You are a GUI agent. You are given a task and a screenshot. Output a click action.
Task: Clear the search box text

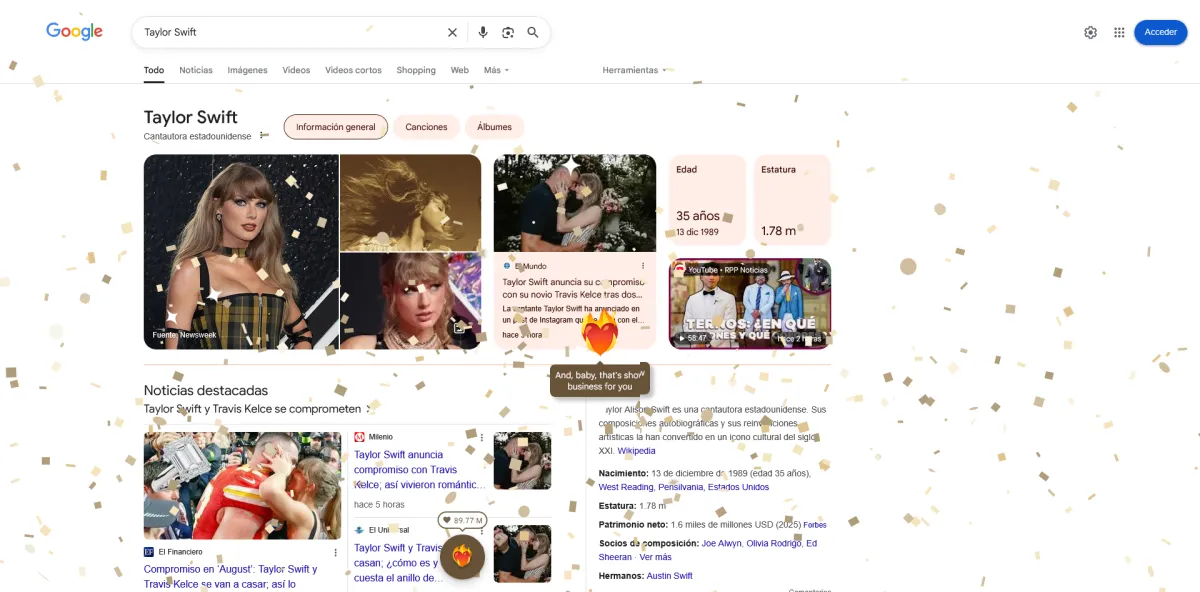(452, 32)
